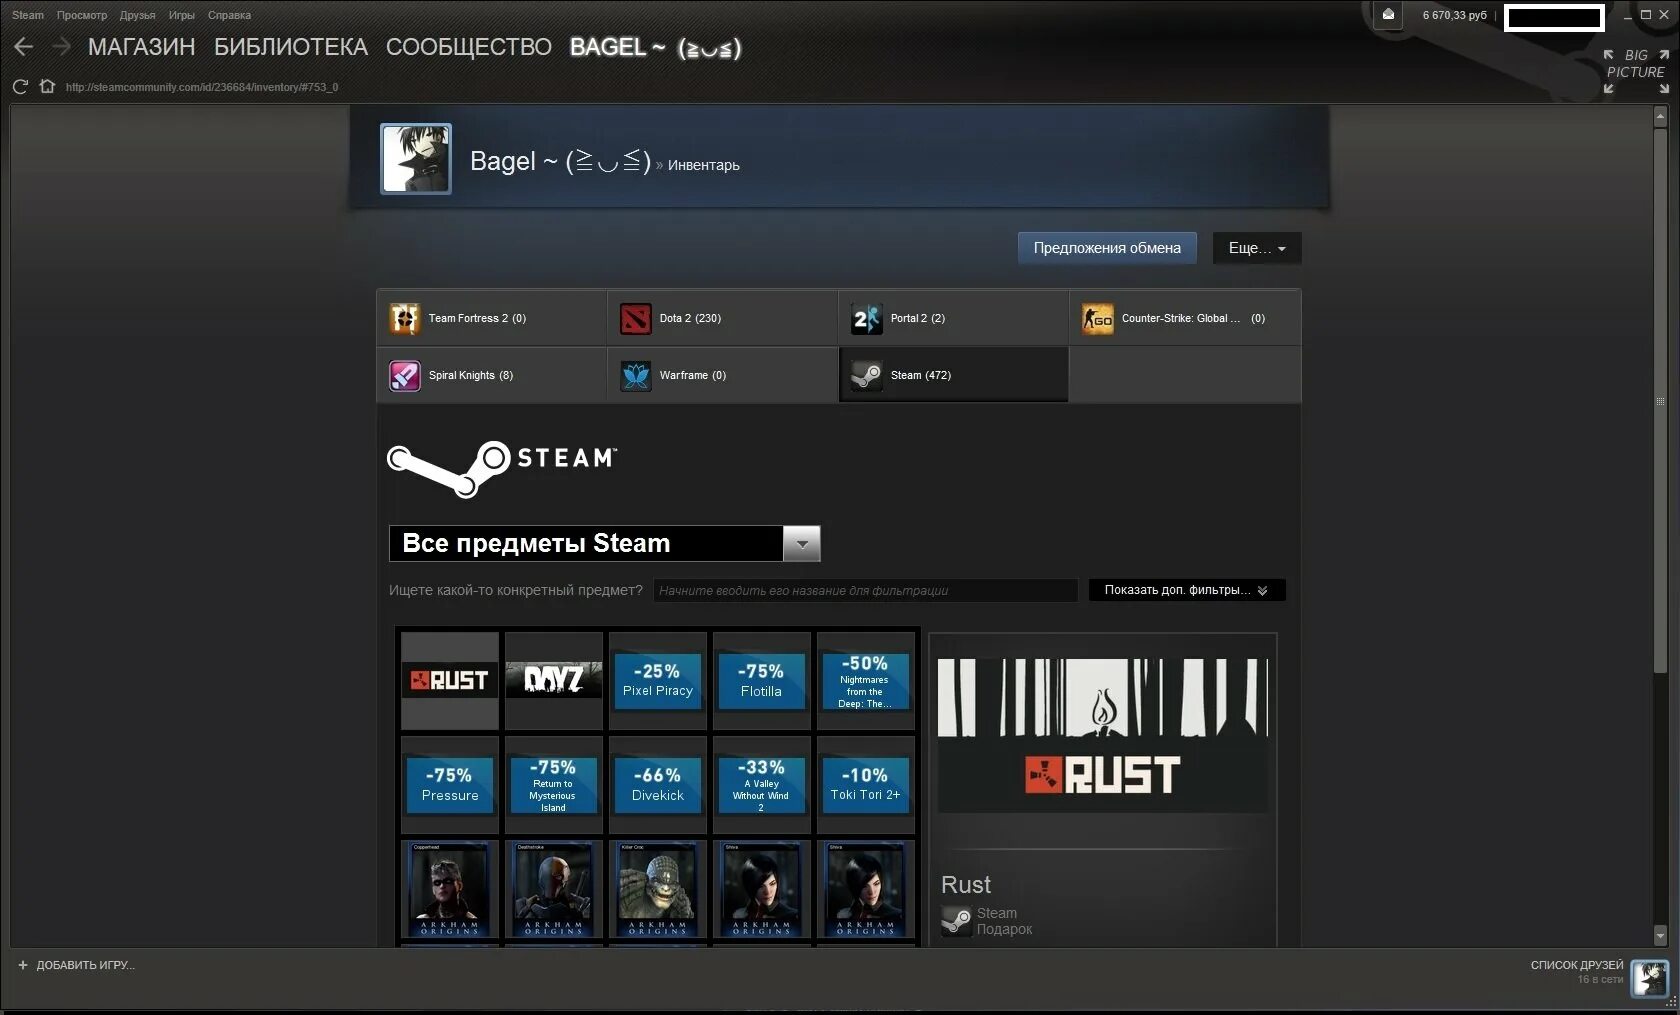Open Spiral Knights inventory tab
1680x1015 pixels.
tap(492, 375)
